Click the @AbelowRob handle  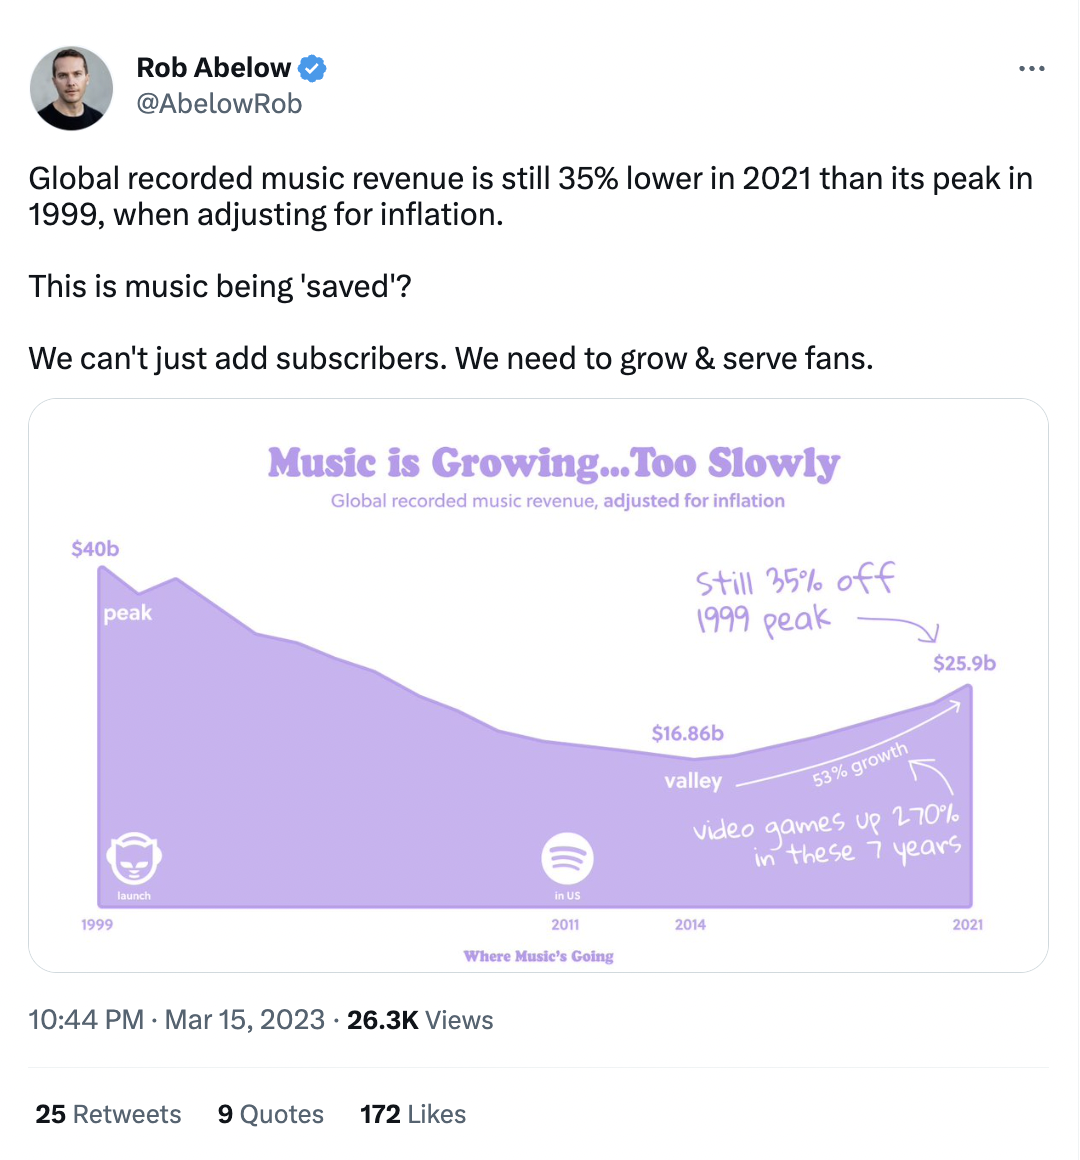tap(217, 103)
